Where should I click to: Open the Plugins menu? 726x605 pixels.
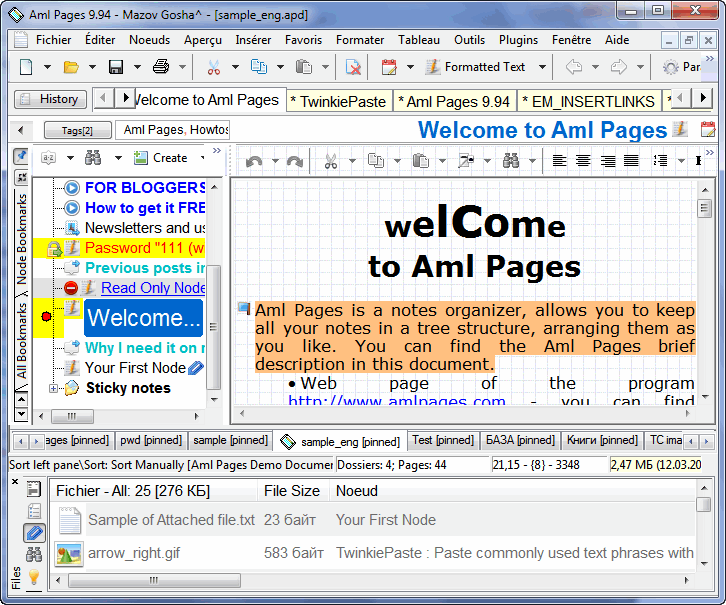(x=518, y=40)
